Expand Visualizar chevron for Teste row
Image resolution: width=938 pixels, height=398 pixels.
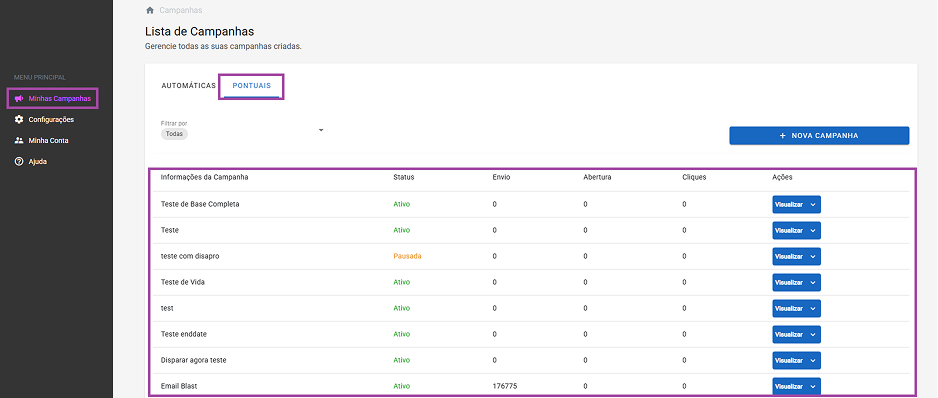813,230
